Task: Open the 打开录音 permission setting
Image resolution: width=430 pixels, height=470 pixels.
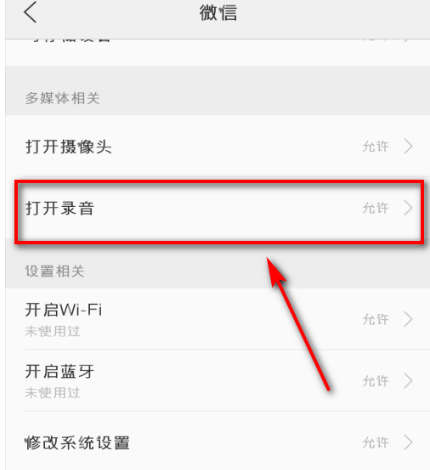Action: [217, 208]
